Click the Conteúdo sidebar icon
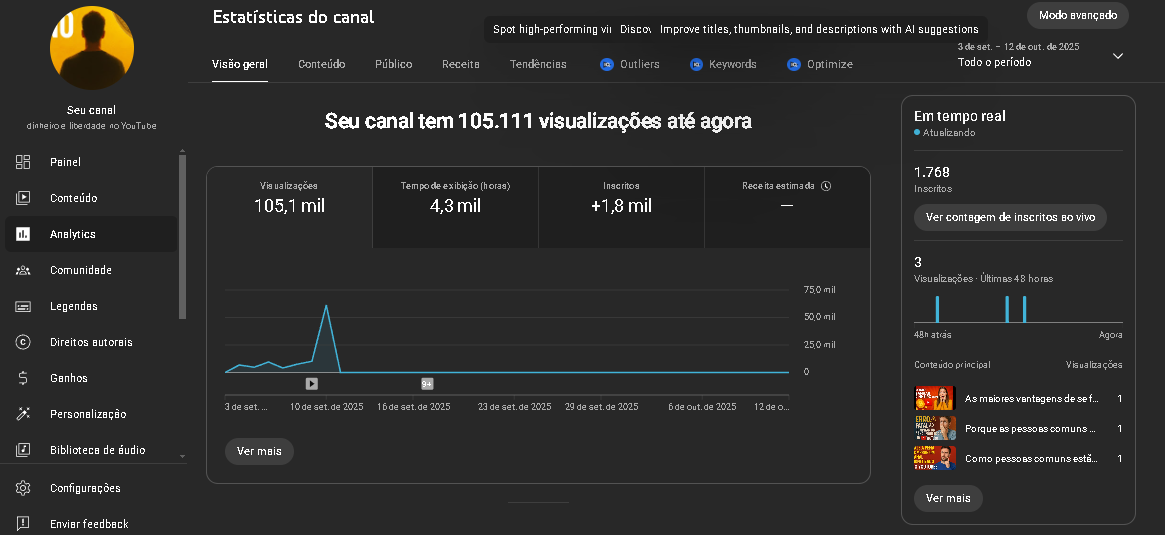The height and width of the screenshot is (535, 1165). point(23,198)
